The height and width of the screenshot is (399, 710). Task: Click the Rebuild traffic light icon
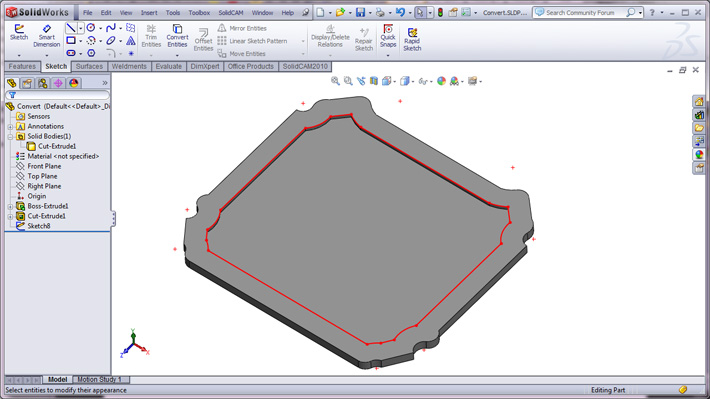pyautogui.click(x=440, y=13)
